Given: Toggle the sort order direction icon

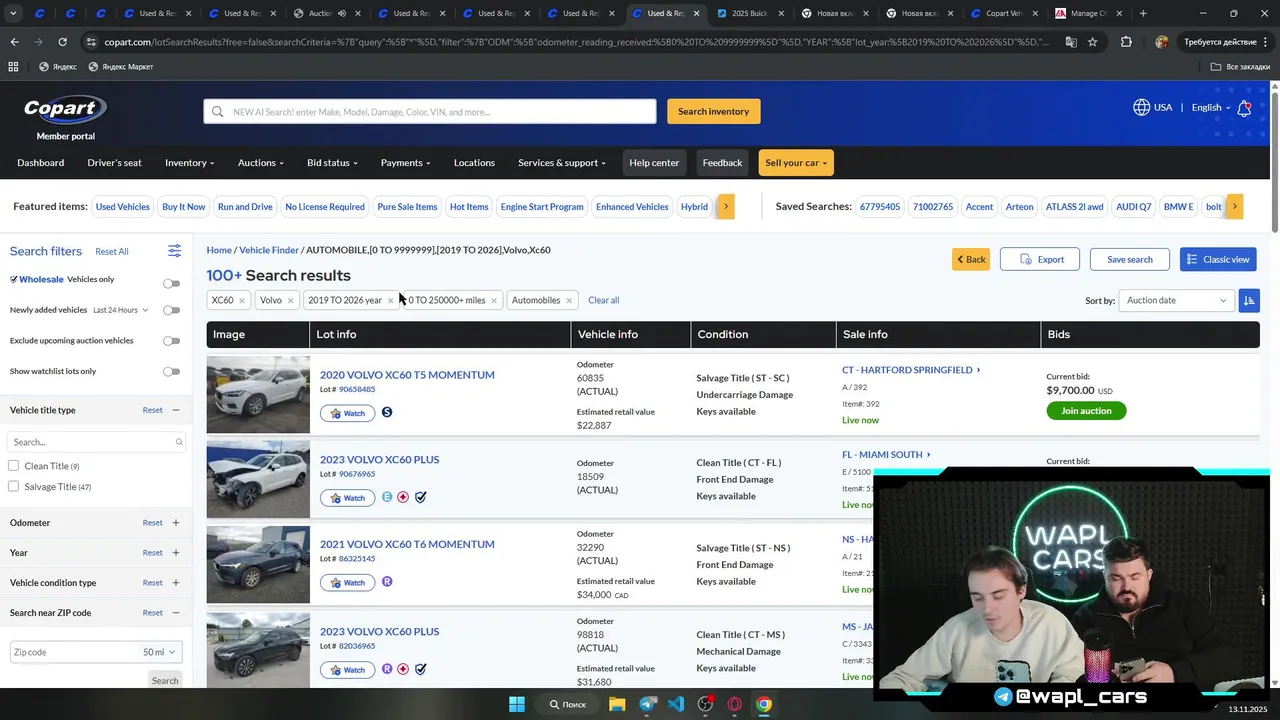Looking at the screenshot, I should [x=1248, y=300].
